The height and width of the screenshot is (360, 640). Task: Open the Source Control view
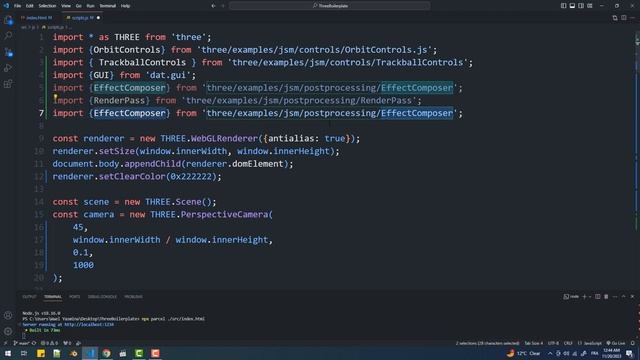coord(8,52)
